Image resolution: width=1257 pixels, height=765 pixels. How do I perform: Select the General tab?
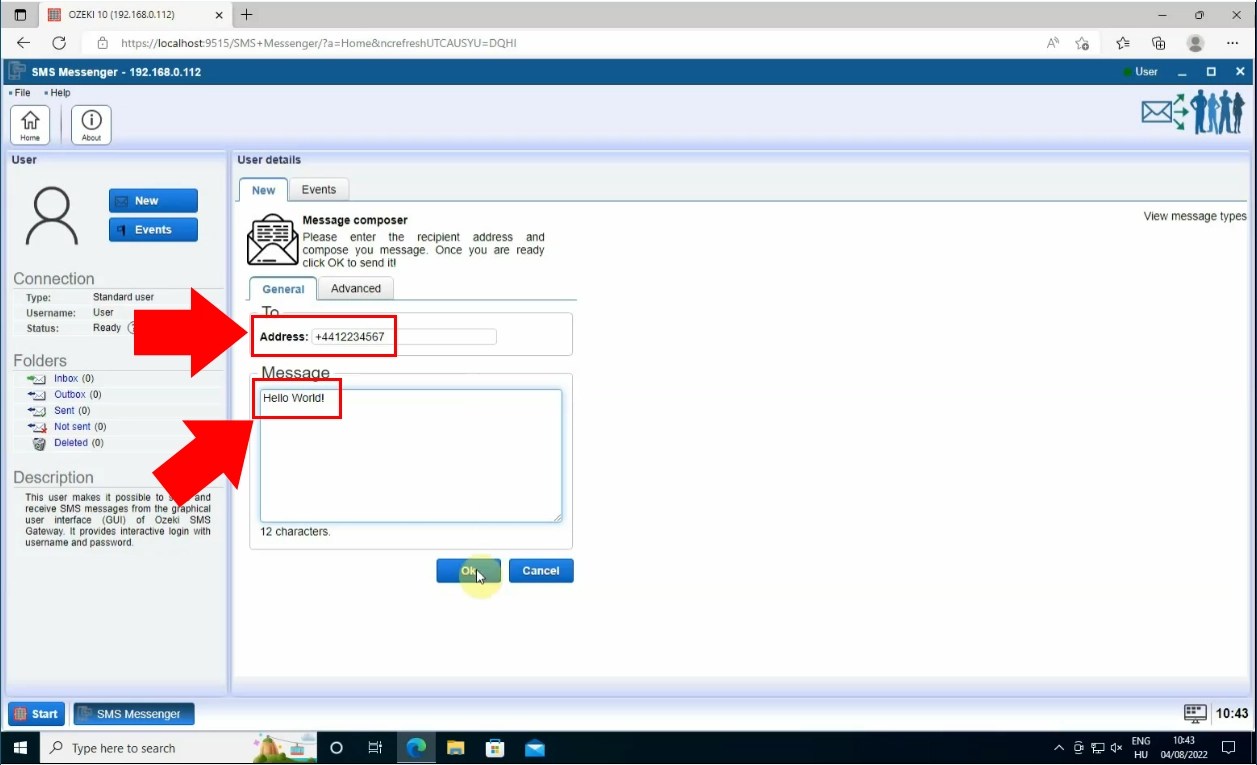tap(283, 289)
